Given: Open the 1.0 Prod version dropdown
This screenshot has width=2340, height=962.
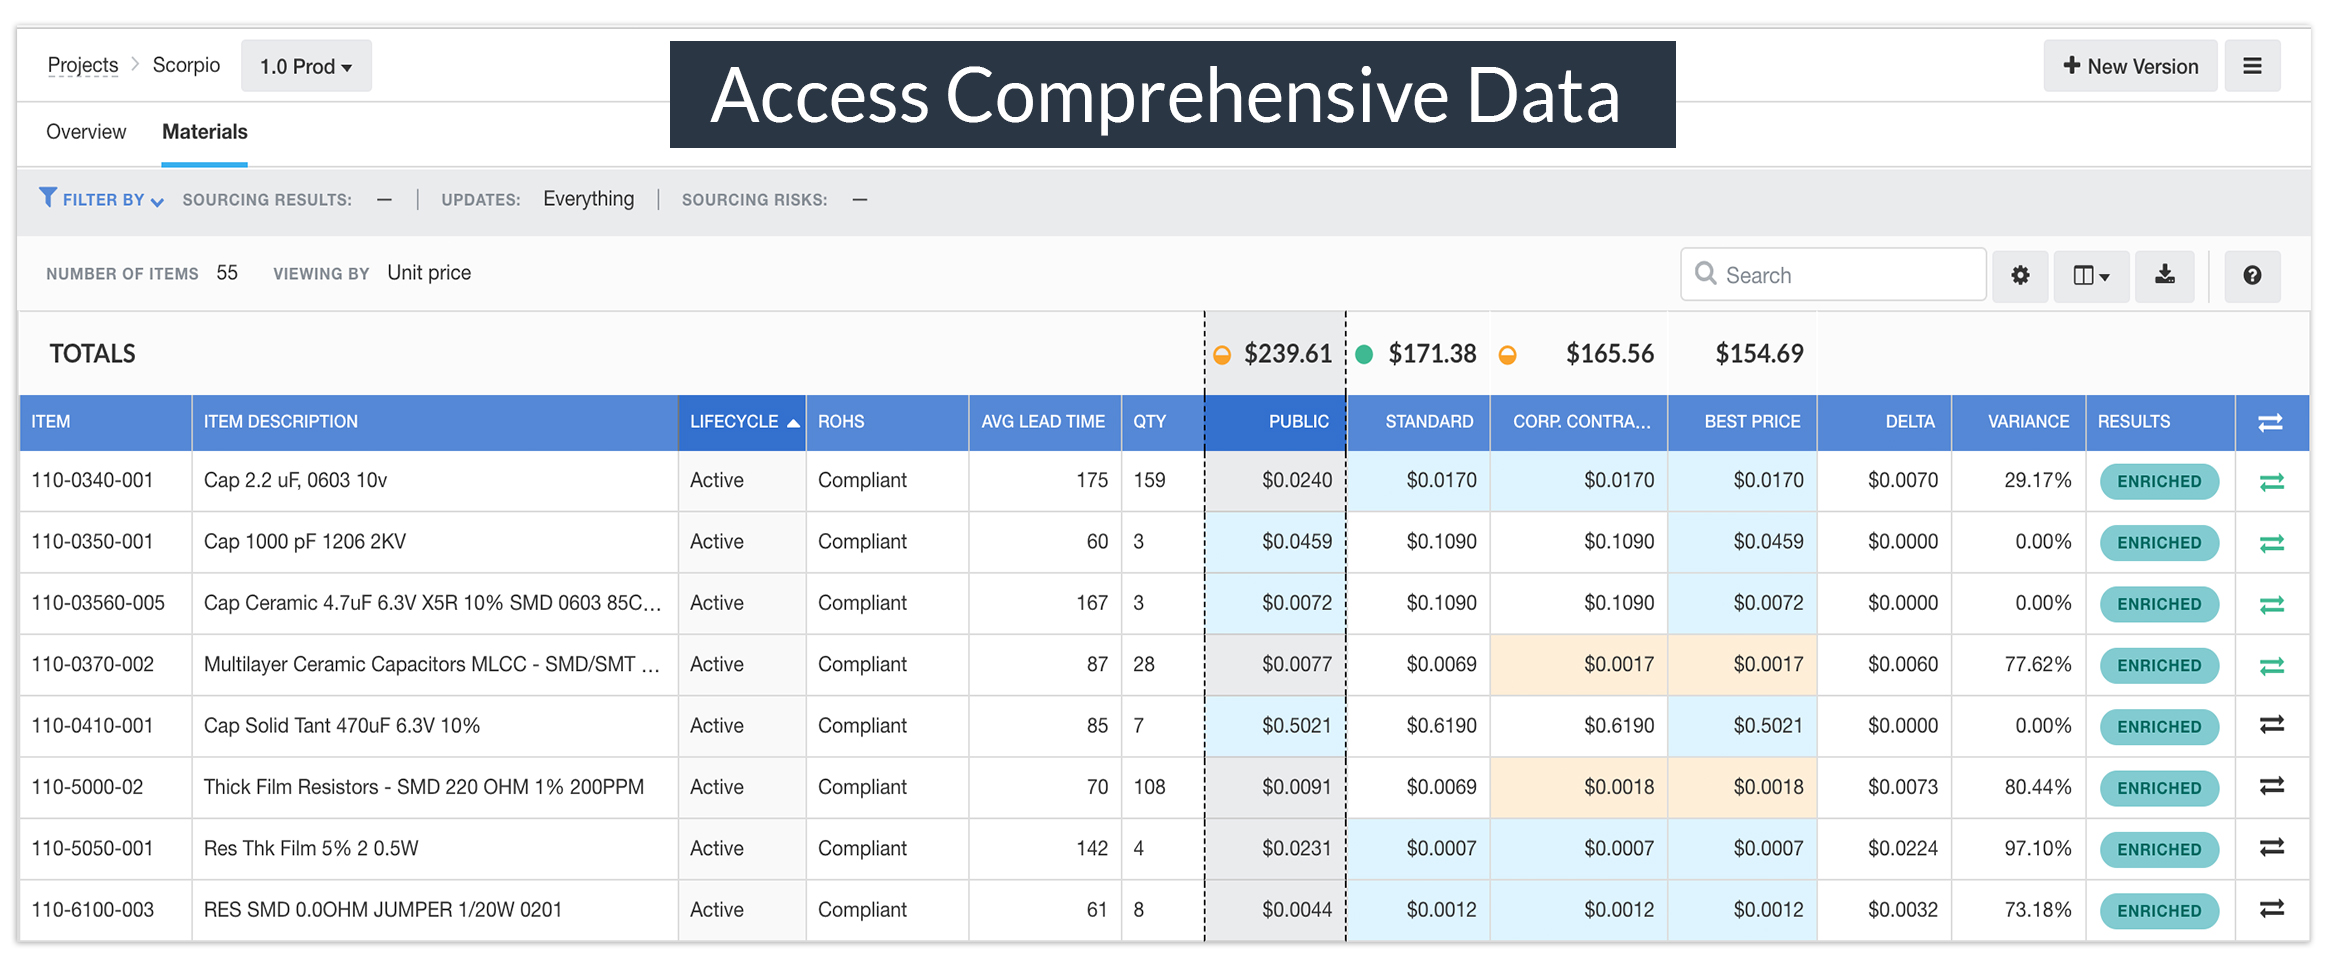Looking at the screenshot, I should [x=306, y=66].
